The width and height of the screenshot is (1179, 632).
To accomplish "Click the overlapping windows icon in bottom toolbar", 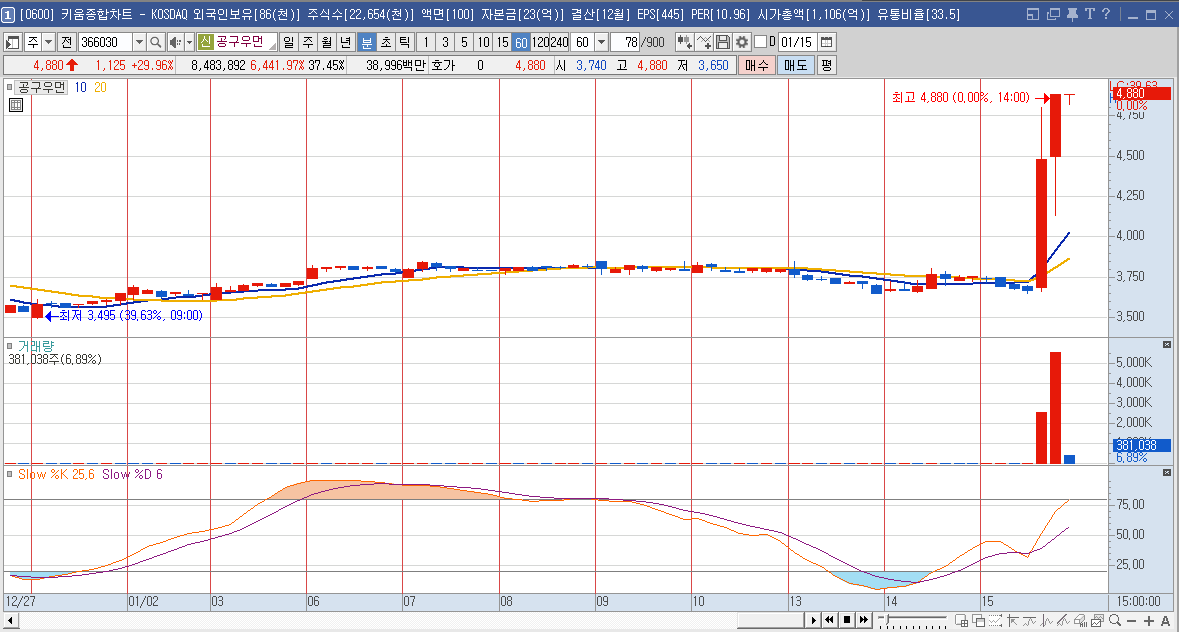I will point(978,620).
